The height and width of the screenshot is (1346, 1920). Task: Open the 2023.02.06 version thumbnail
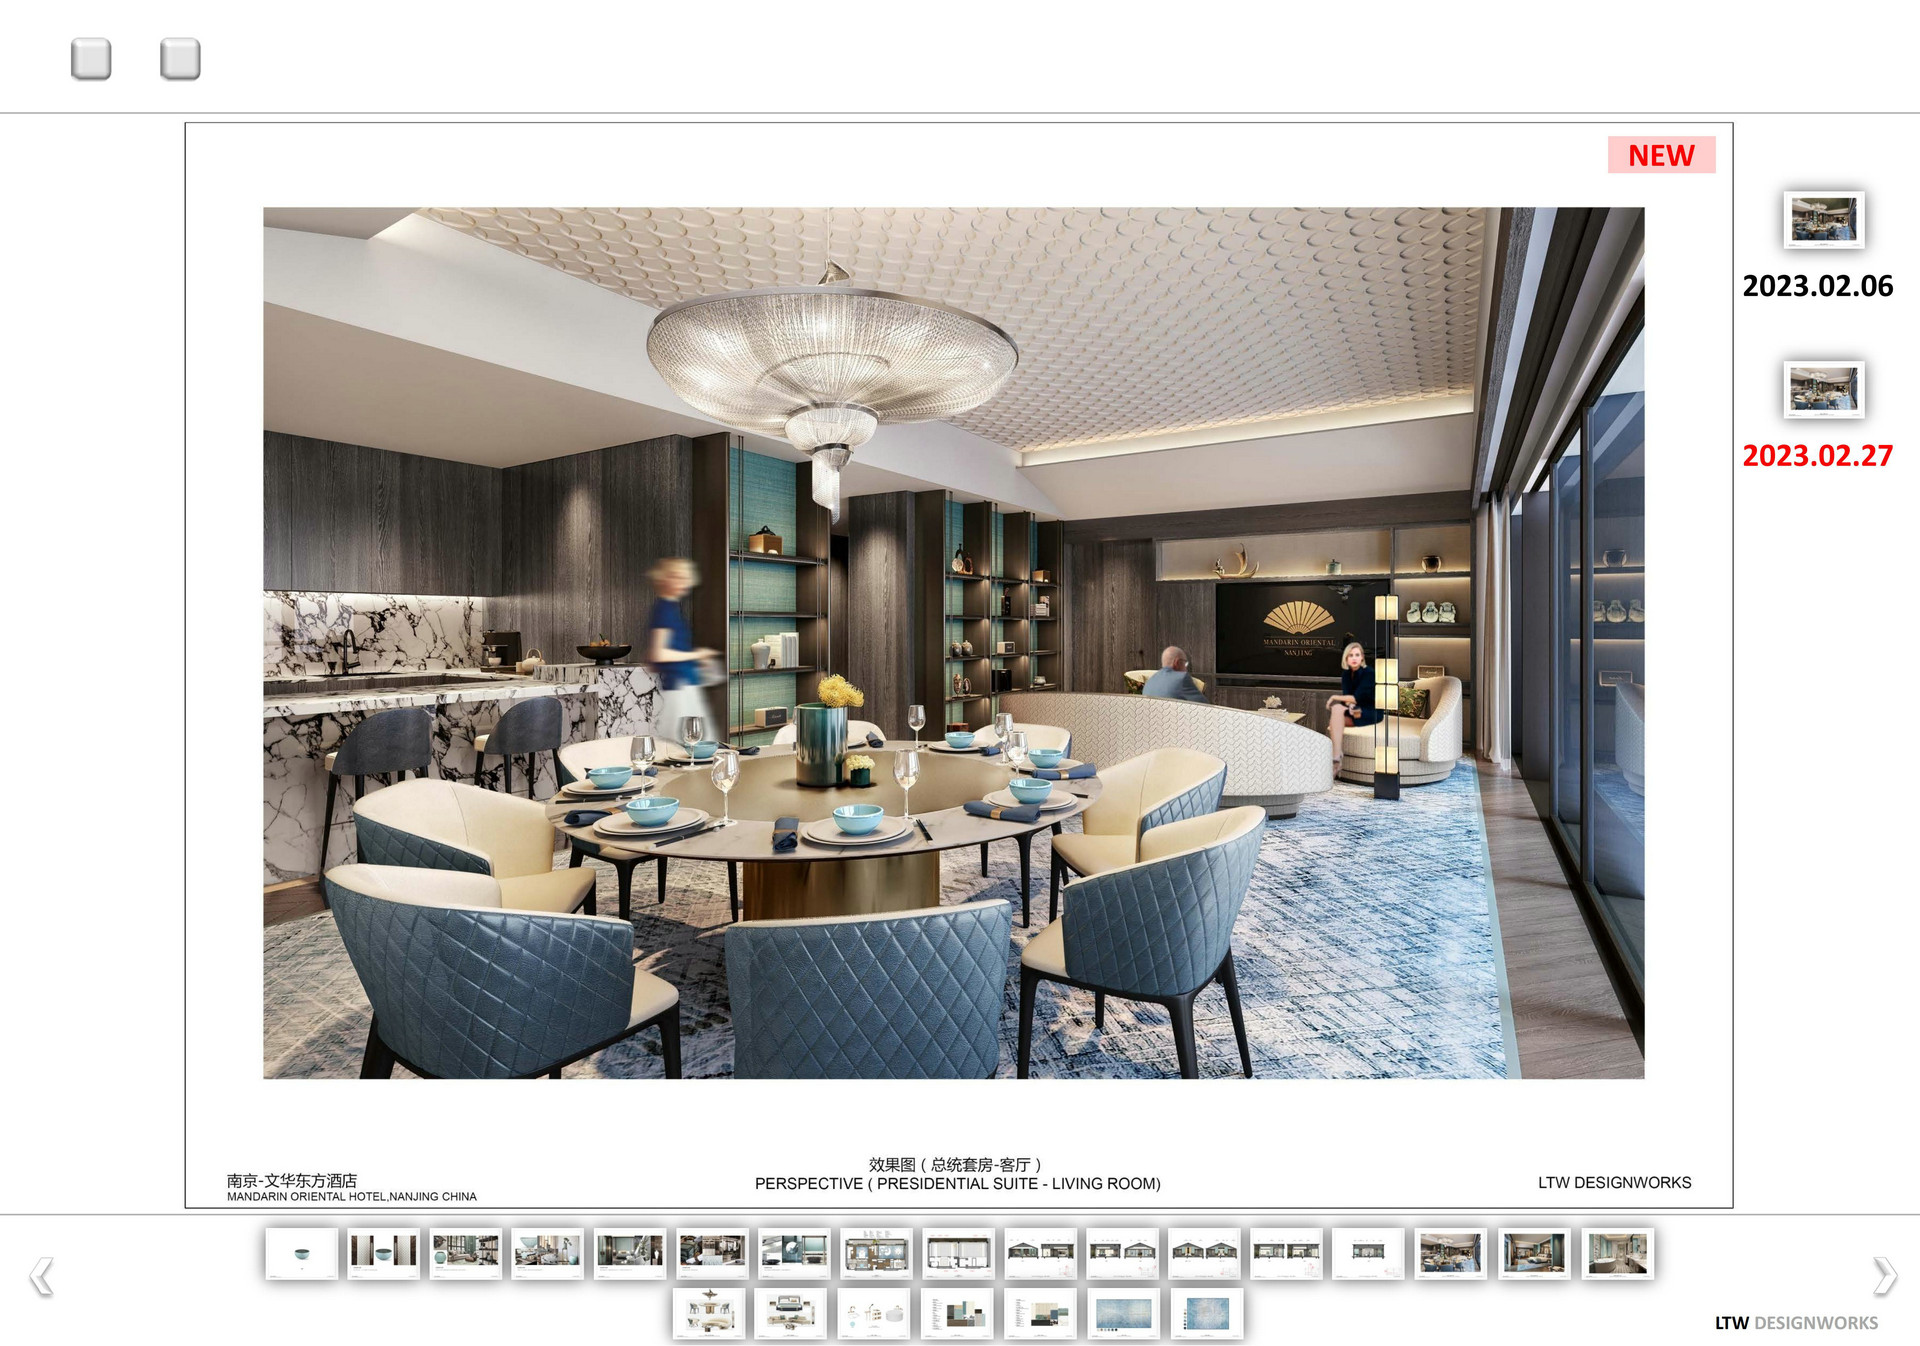[1823, 220]
